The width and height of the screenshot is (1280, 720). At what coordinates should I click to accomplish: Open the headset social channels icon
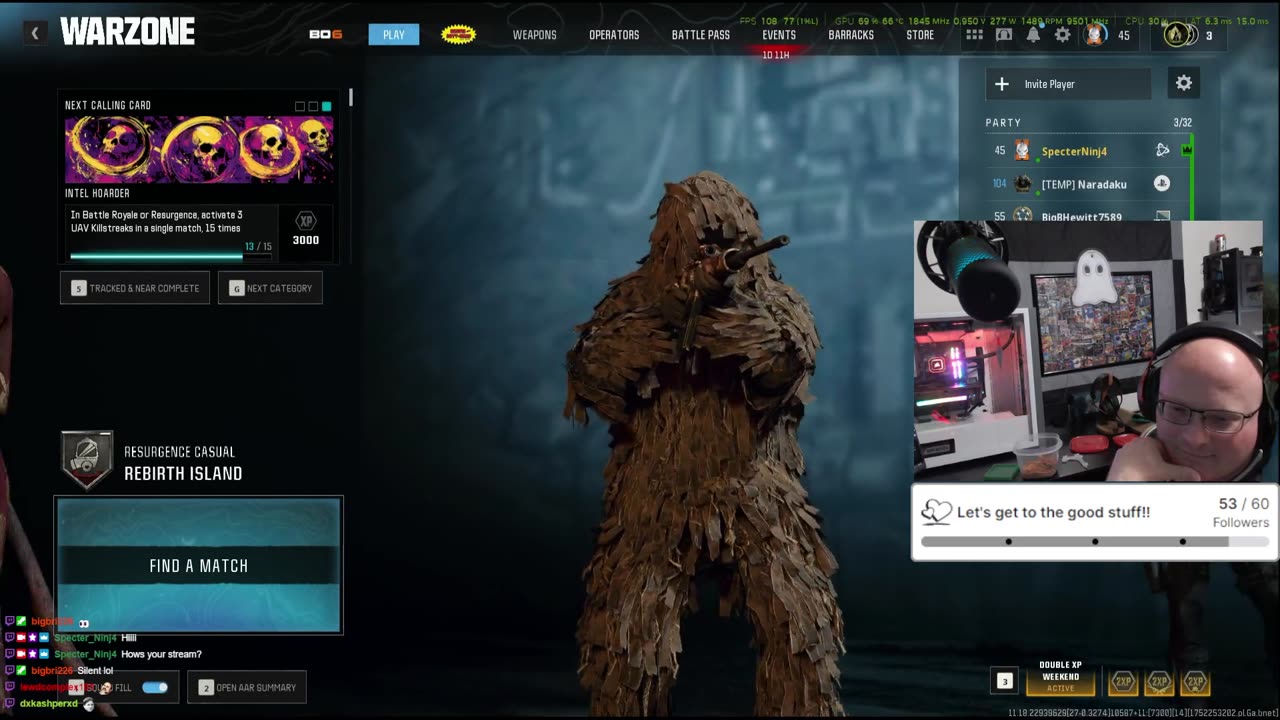click(1004, 35)
